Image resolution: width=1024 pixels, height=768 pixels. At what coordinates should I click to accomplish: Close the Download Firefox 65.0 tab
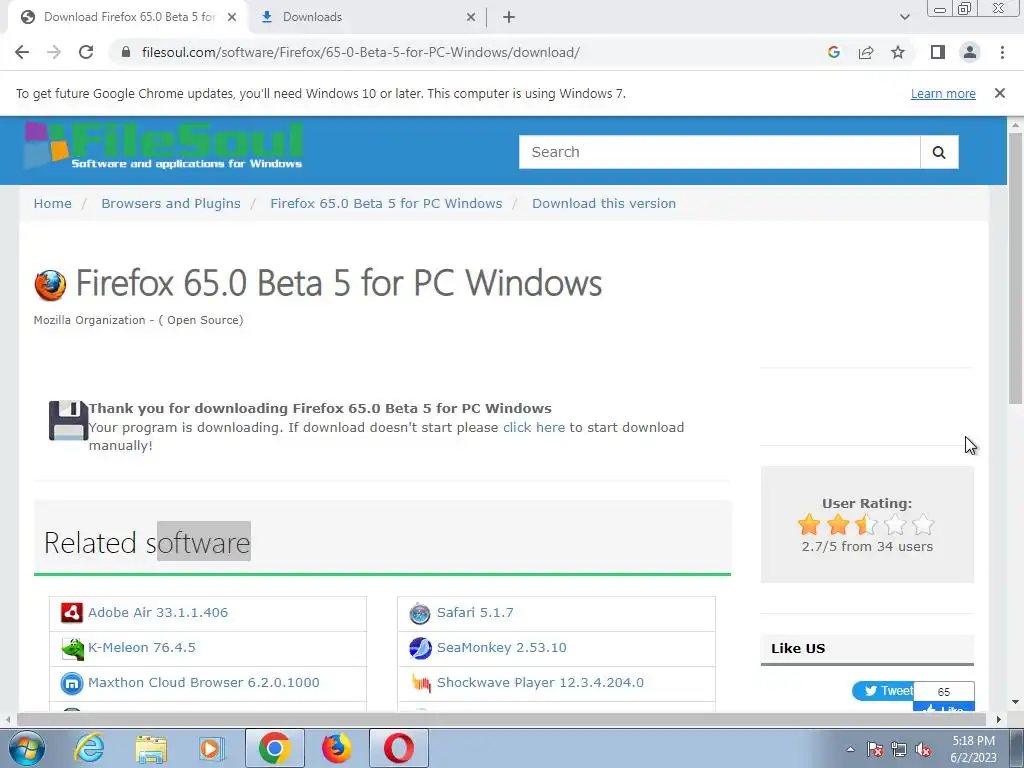click(x=232, y=17)
